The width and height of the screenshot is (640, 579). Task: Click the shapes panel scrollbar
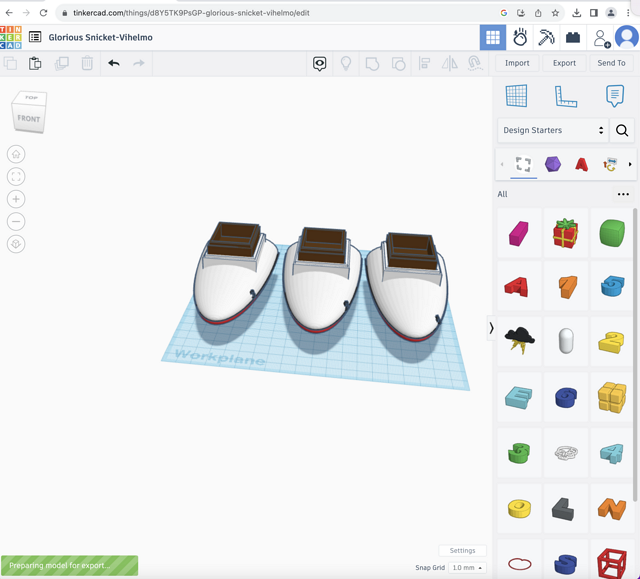point(635,355)
